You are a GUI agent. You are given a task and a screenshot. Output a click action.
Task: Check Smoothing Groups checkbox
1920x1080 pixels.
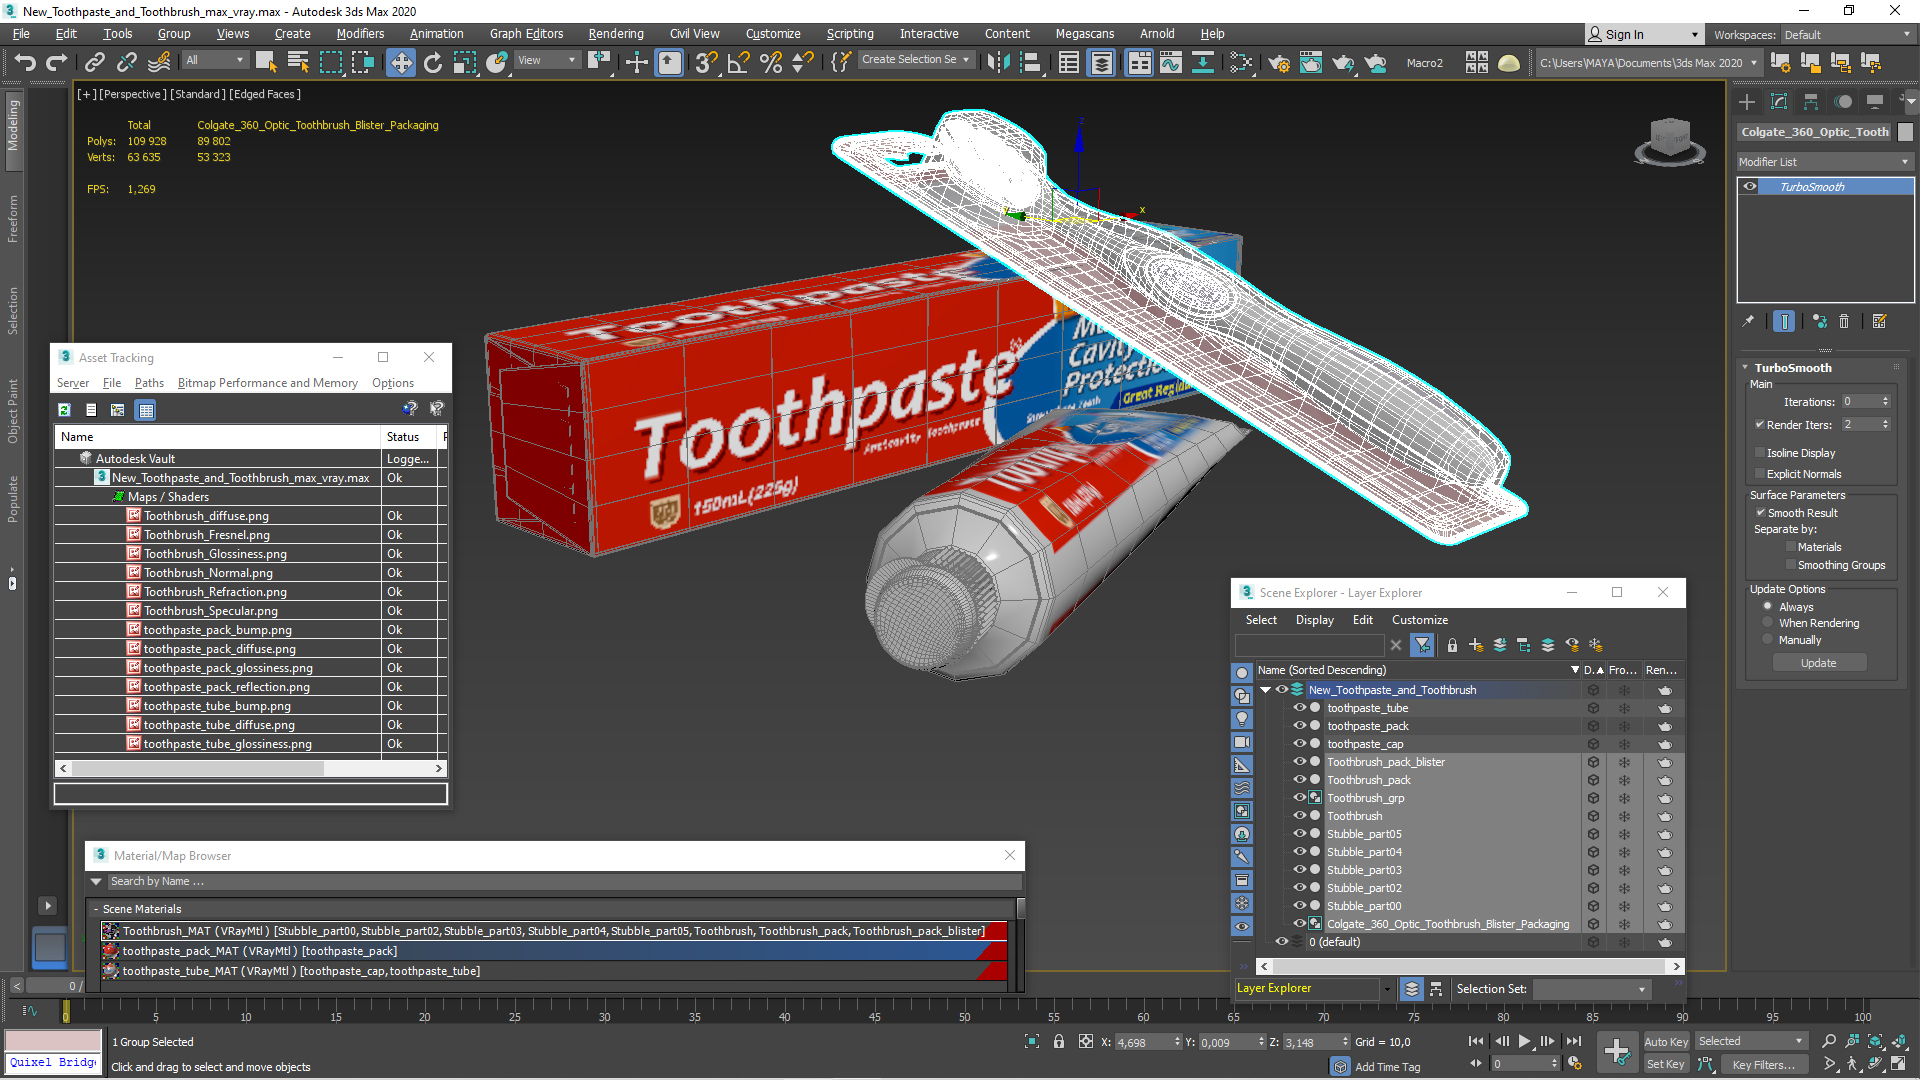coord(1791,565)
